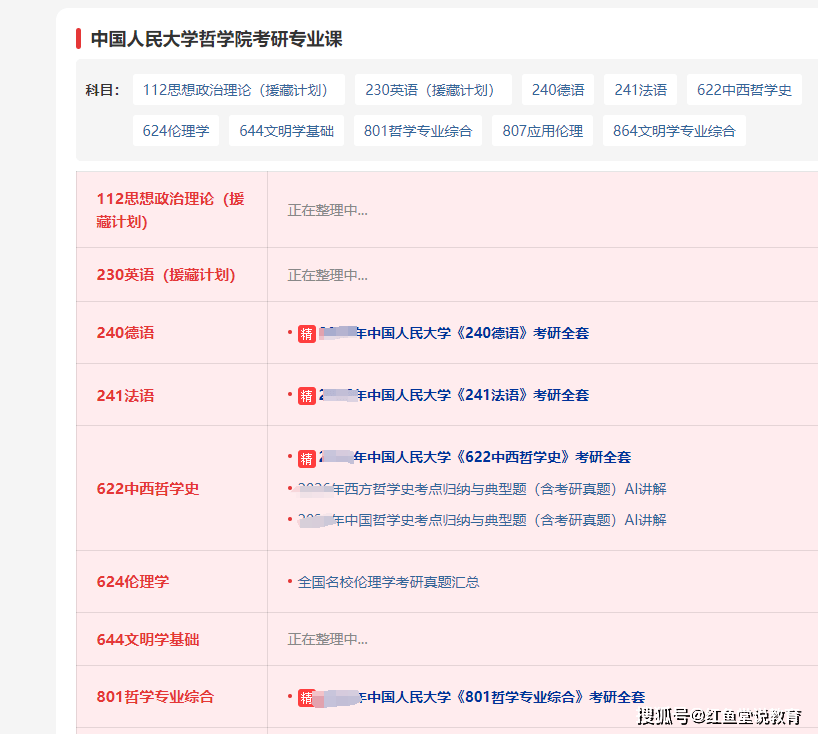Choose the 240德语 subject tag
Image resolution: width=818 pixels, height=734 pixels.
(558, 90)
